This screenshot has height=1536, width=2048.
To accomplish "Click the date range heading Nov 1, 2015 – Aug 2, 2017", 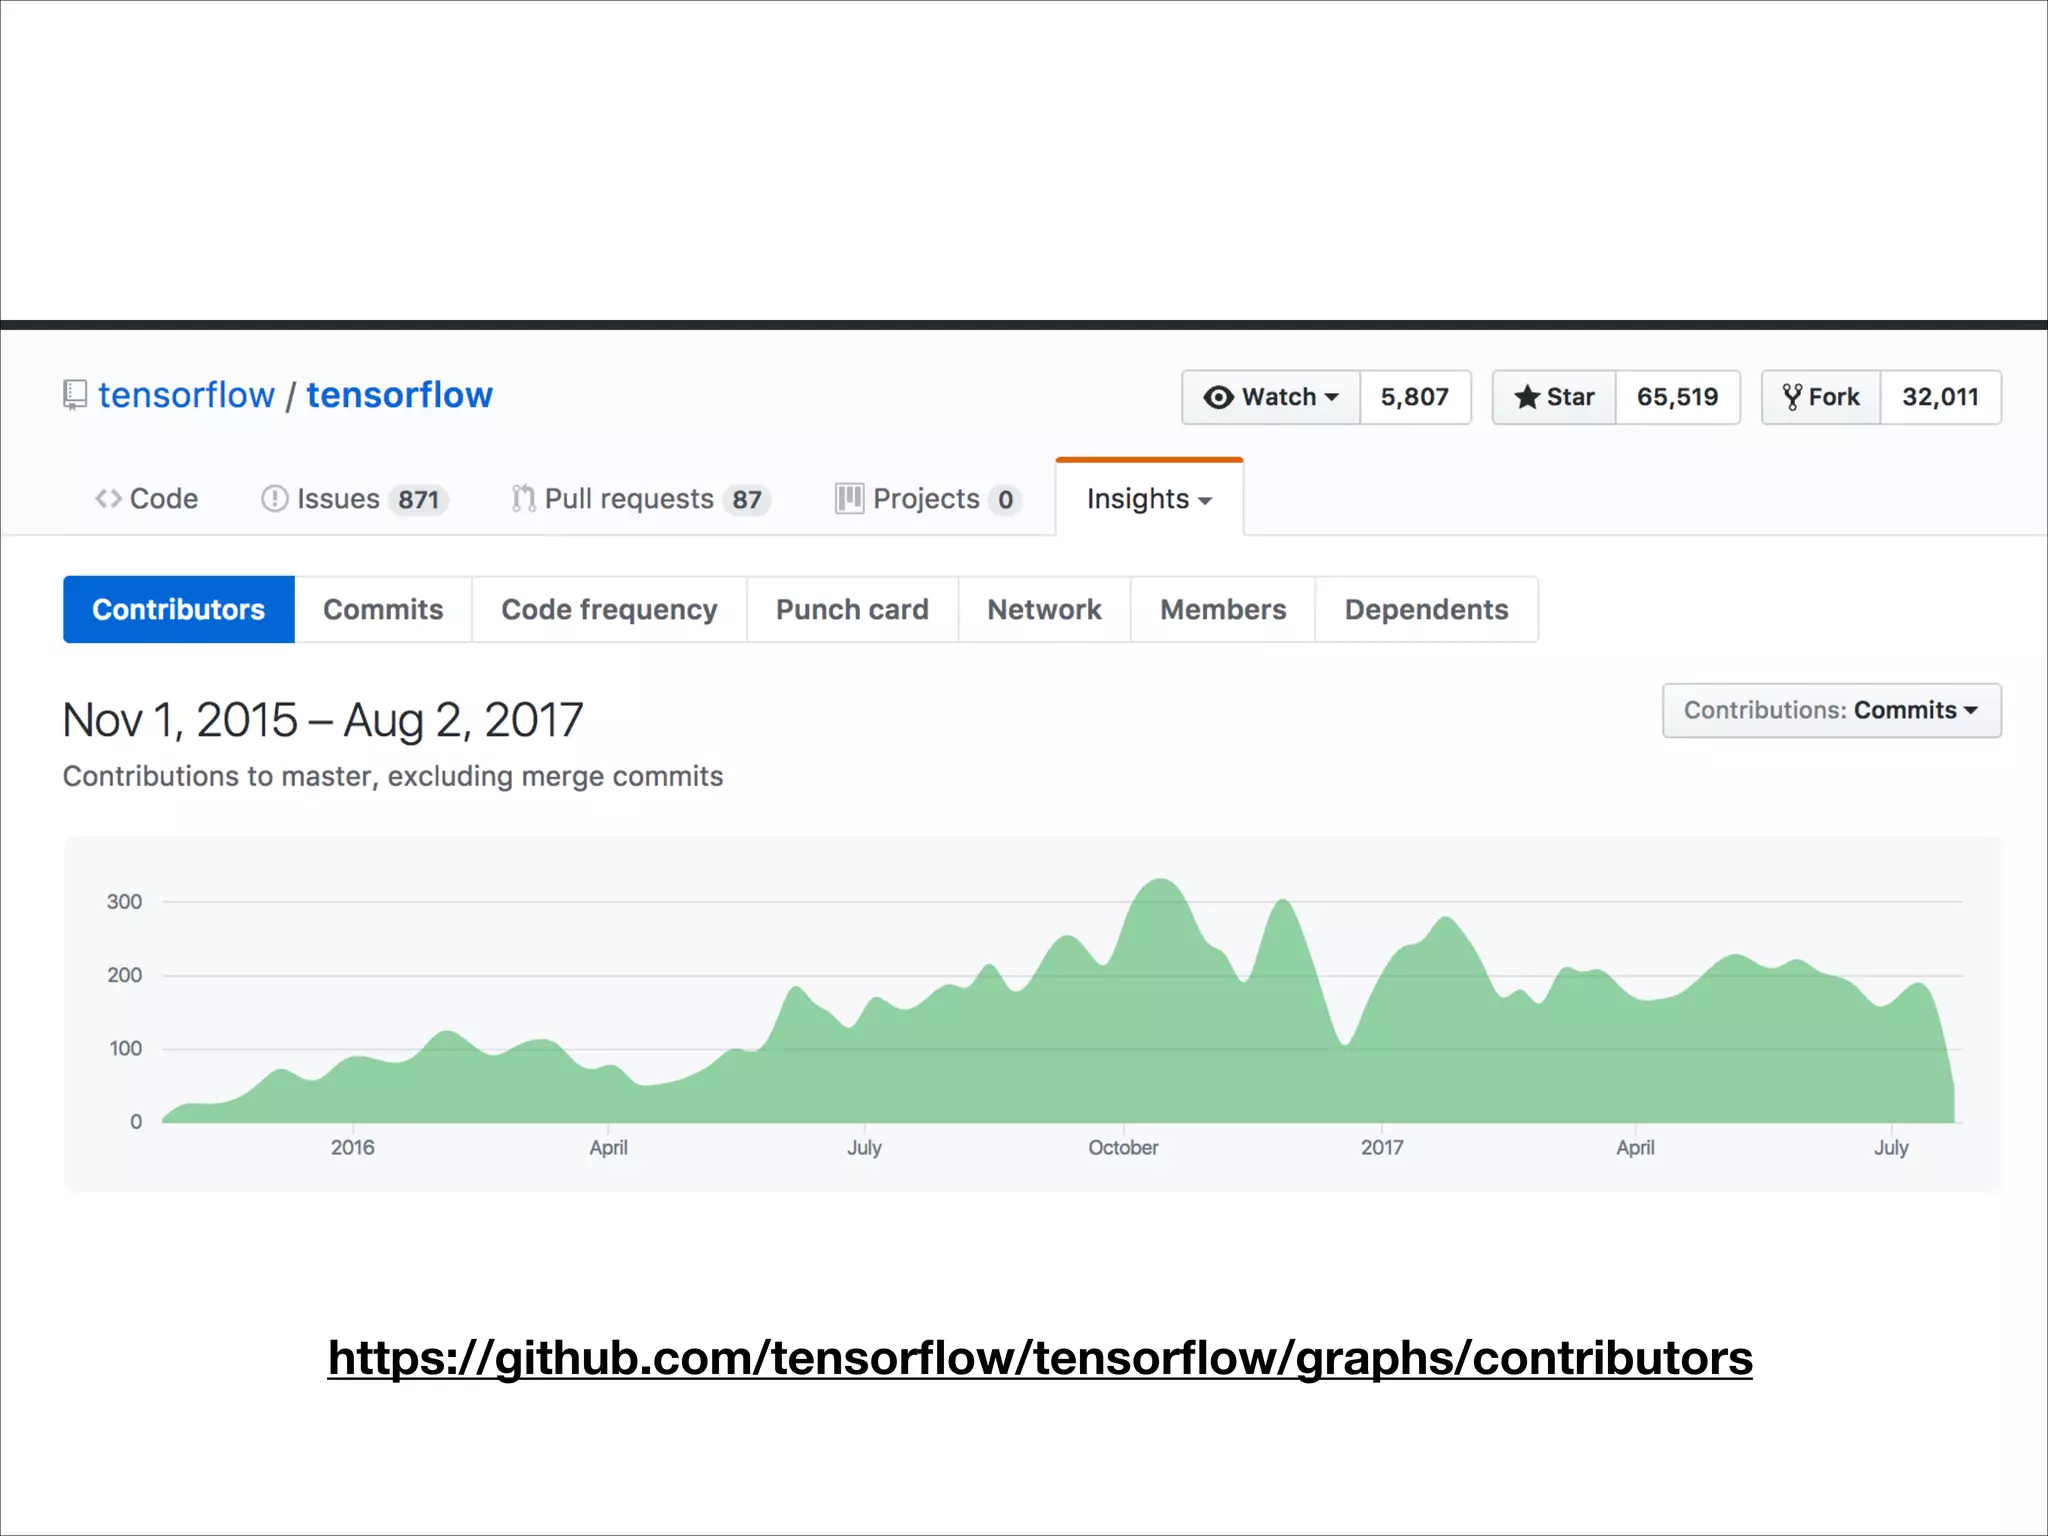I will click(x=323, y=720).
